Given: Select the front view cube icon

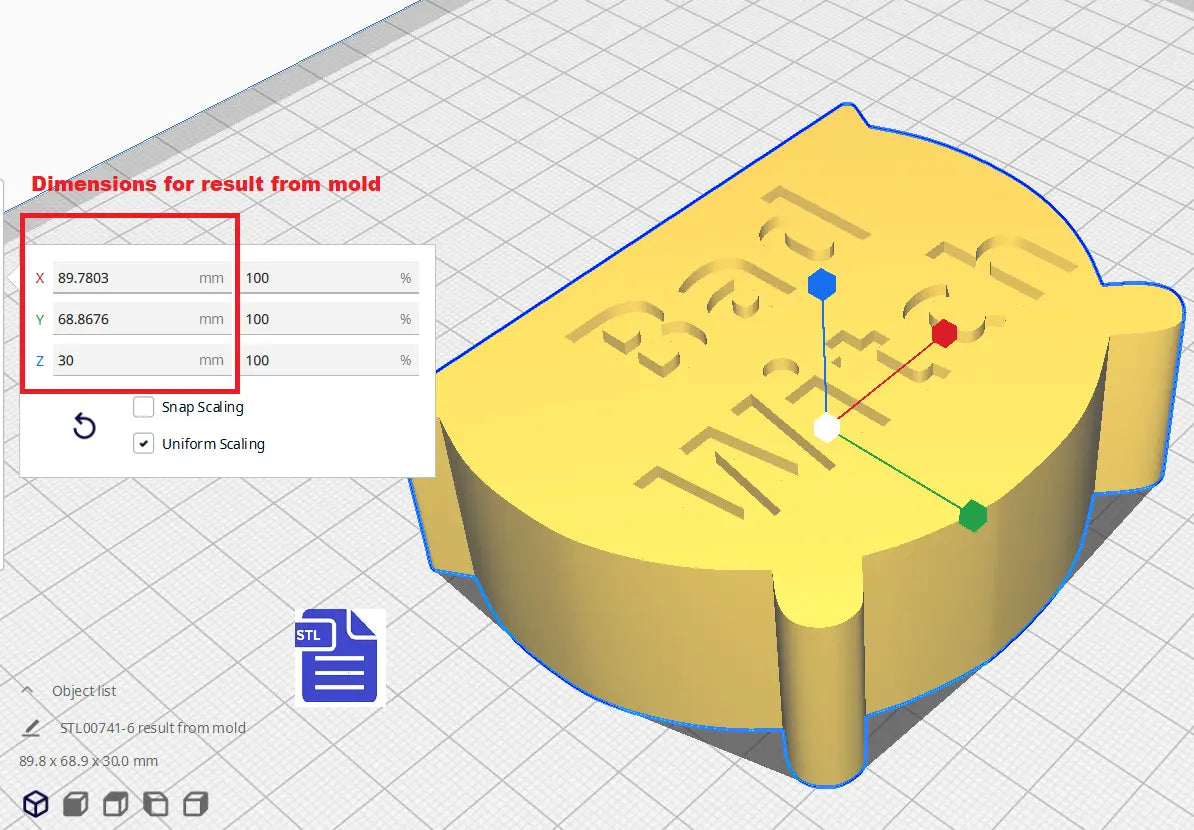Looking at the screenshot, I should click(x=76, y=803).
